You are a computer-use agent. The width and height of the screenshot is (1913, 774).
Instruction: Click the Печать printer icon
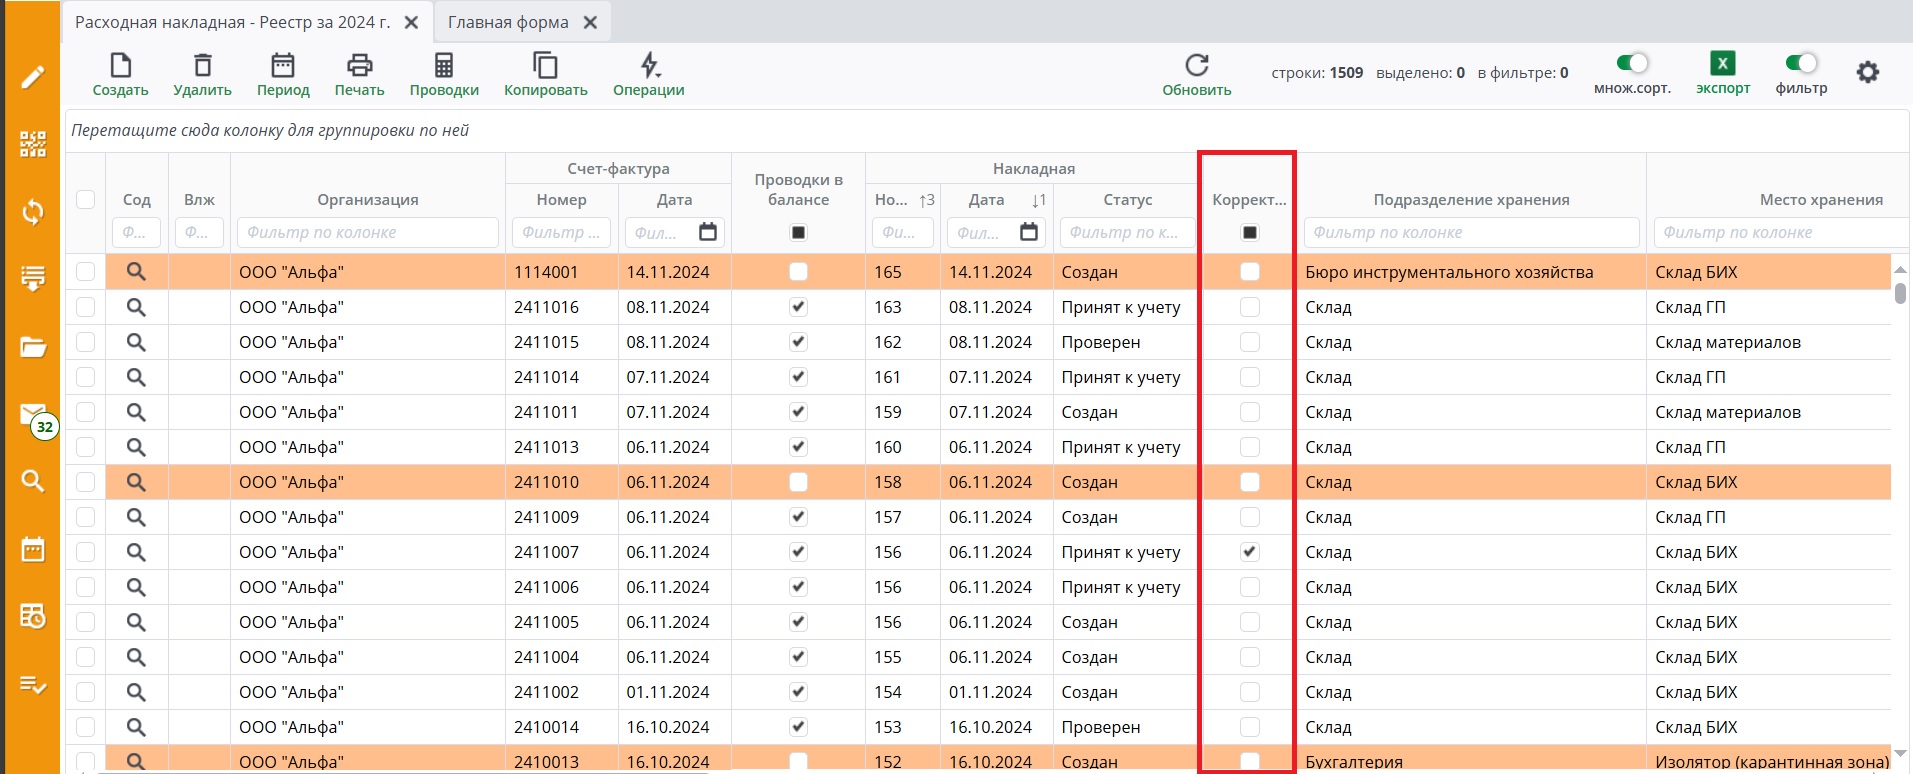(x=359, y=66)
